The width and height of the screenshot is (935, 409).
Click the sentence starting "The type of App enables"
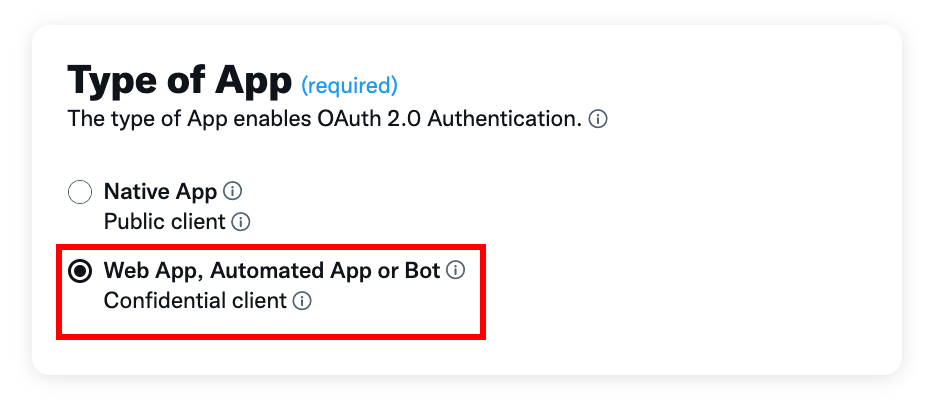coord(324,119)
